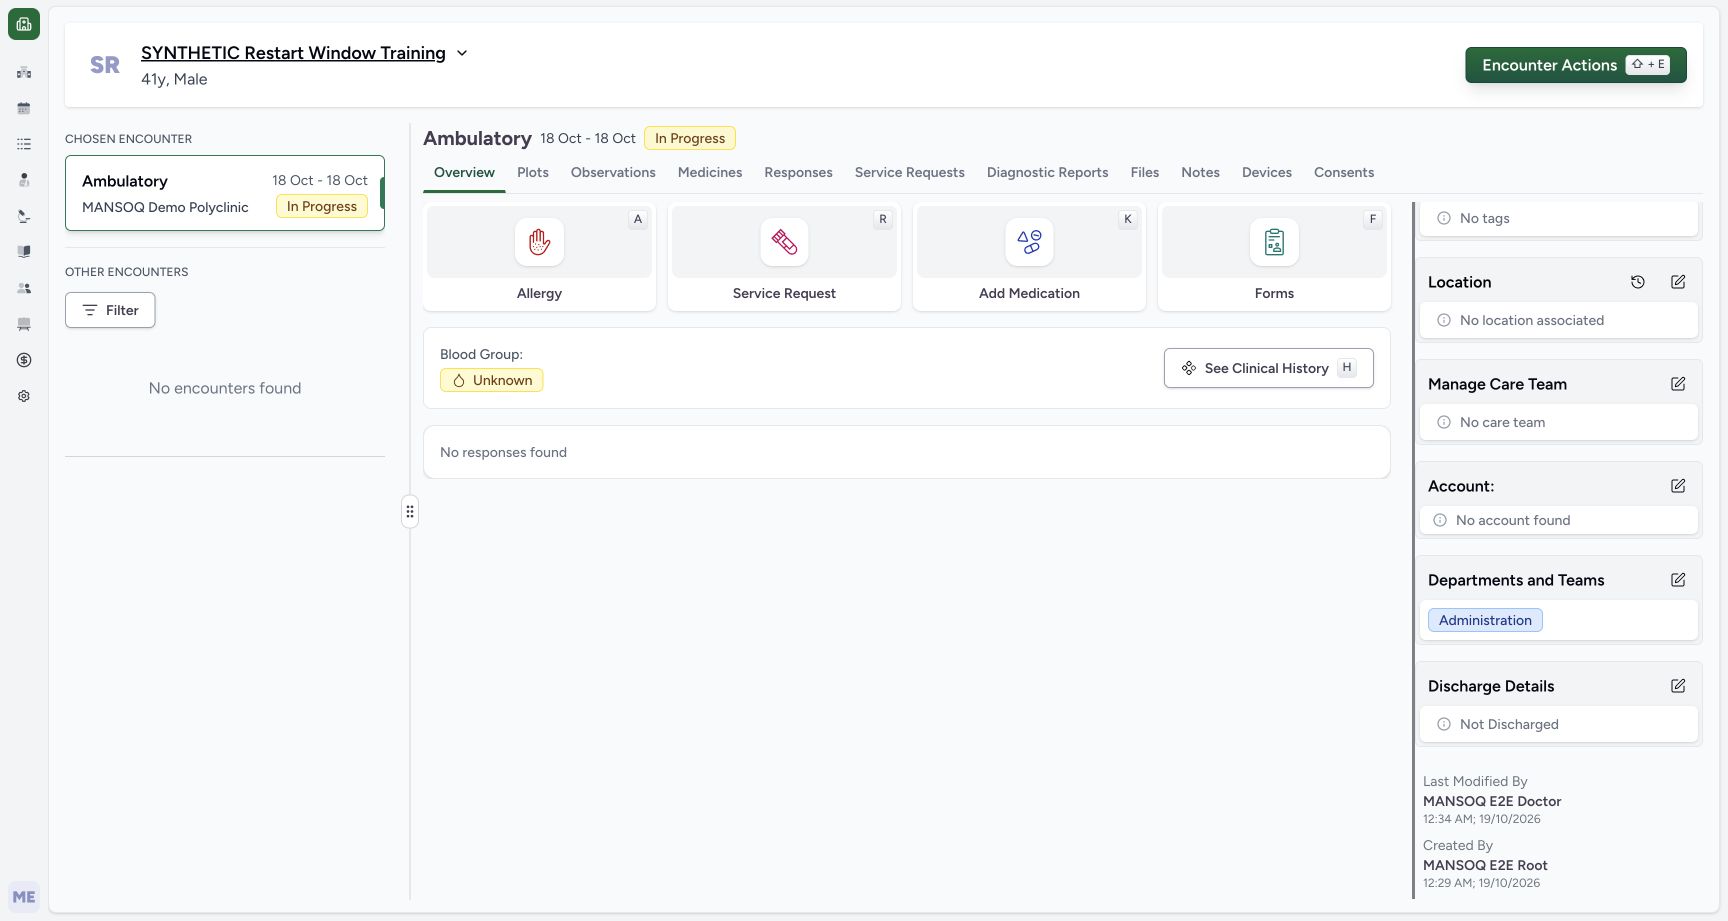Viewport: 1728px width, 921px height.
Task: Select the Add Medication pills icon
Action: coord(1029,242)
